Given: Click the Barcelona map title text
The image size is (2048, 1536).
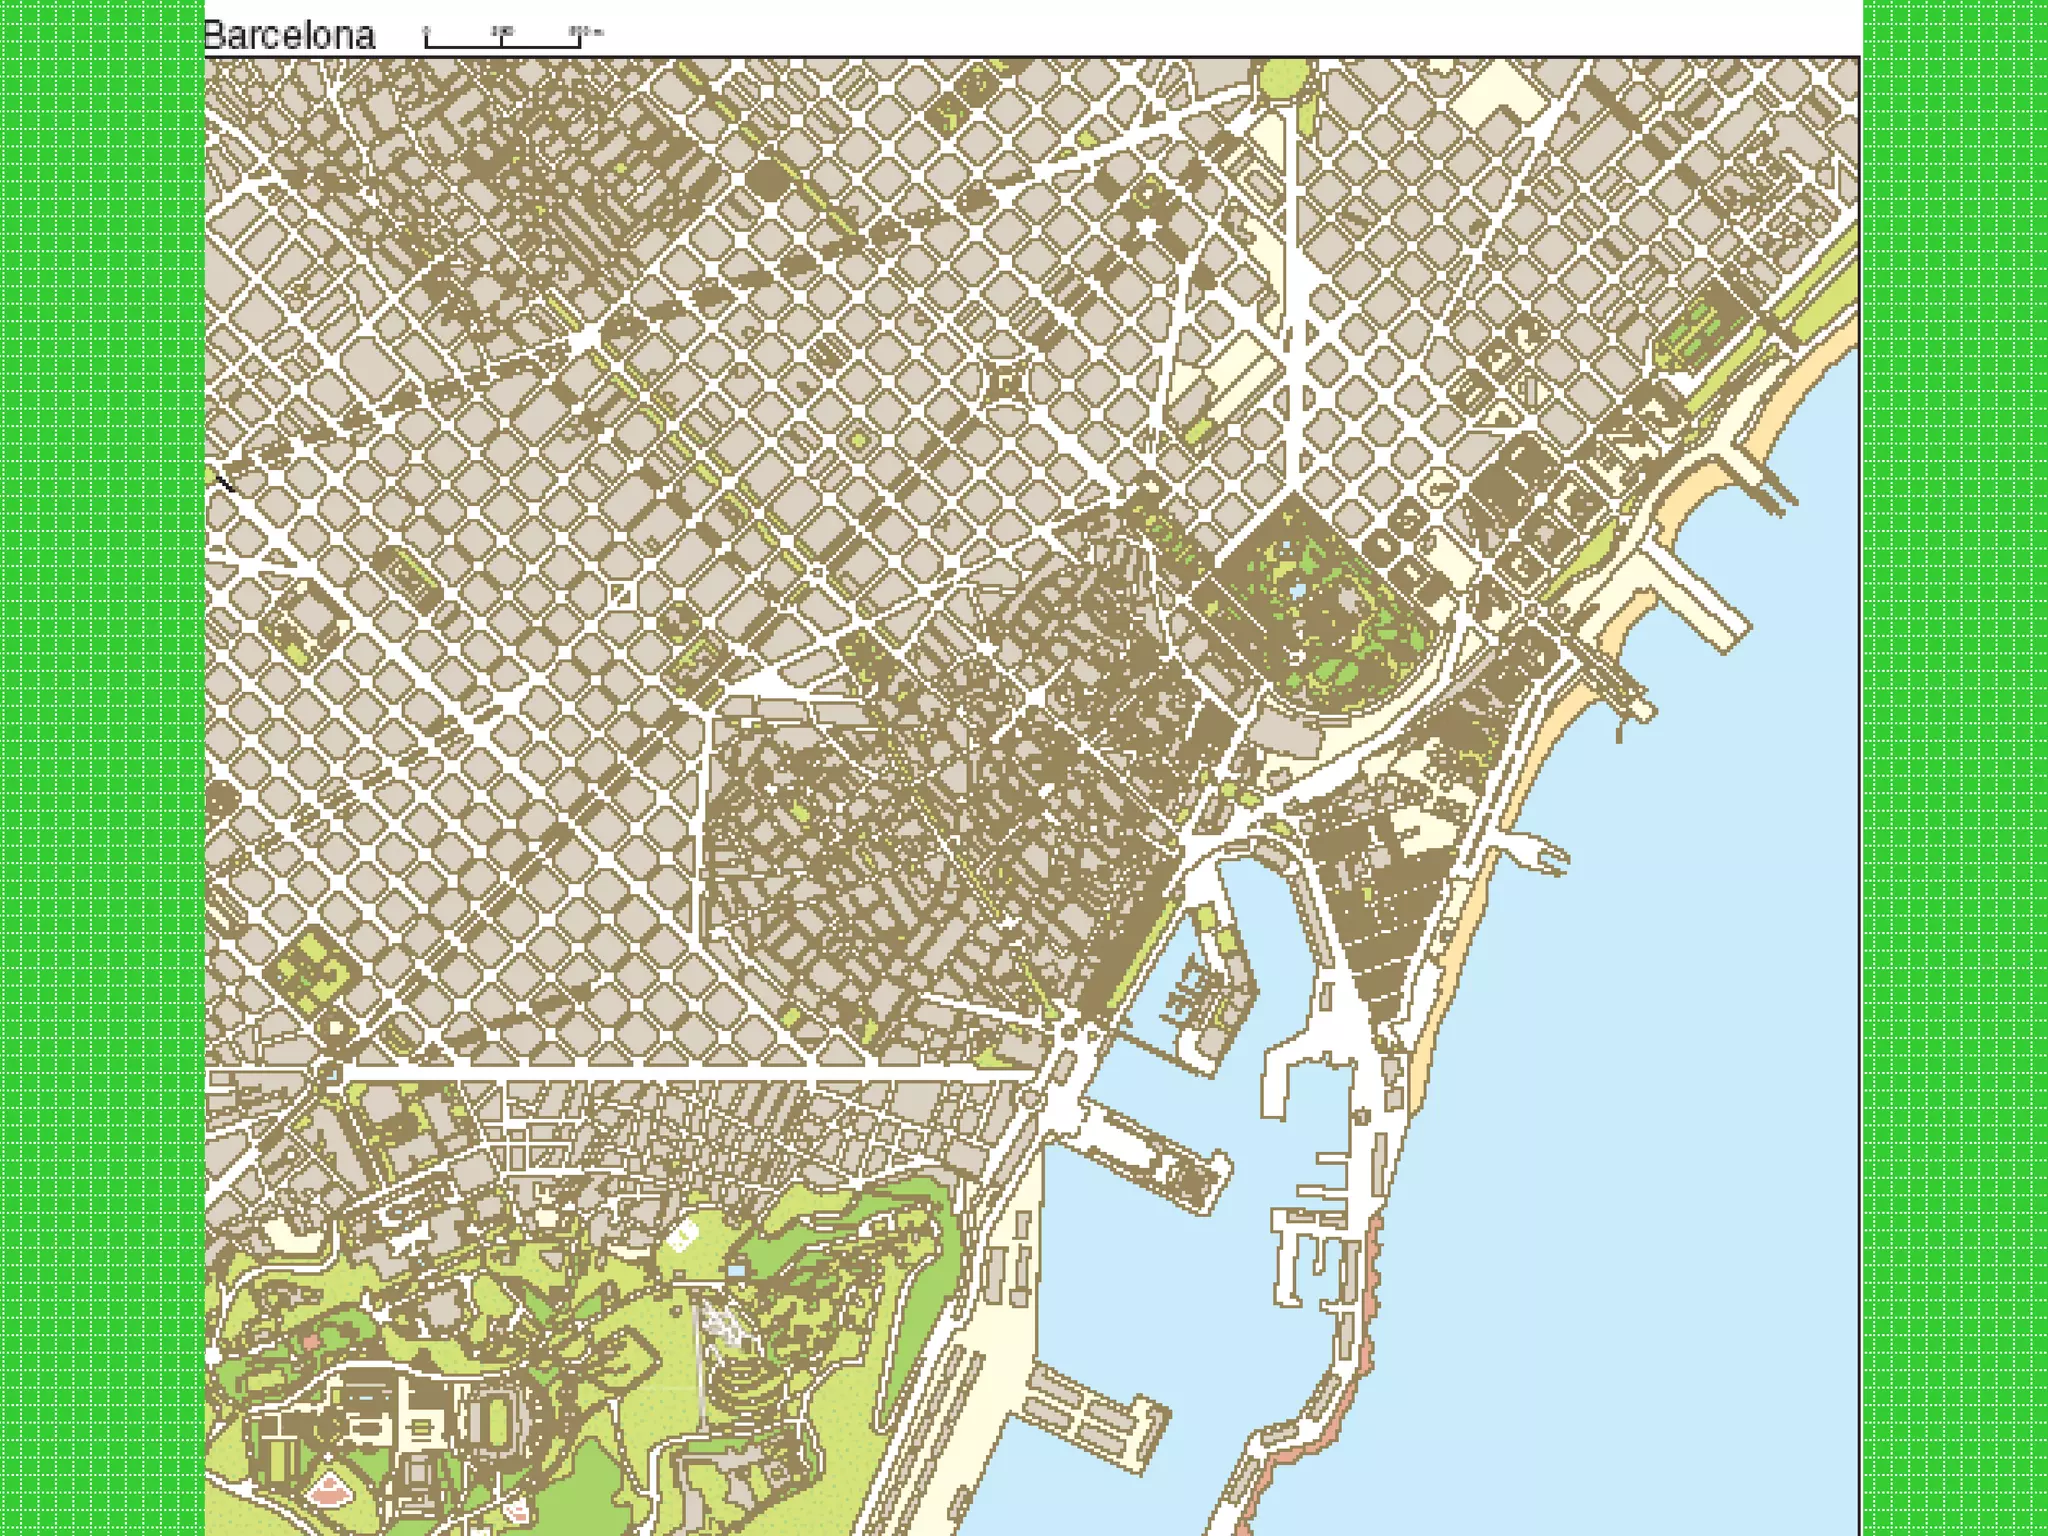Looking at the screenshot, I should pyautogui.click(x=289, y=36).
